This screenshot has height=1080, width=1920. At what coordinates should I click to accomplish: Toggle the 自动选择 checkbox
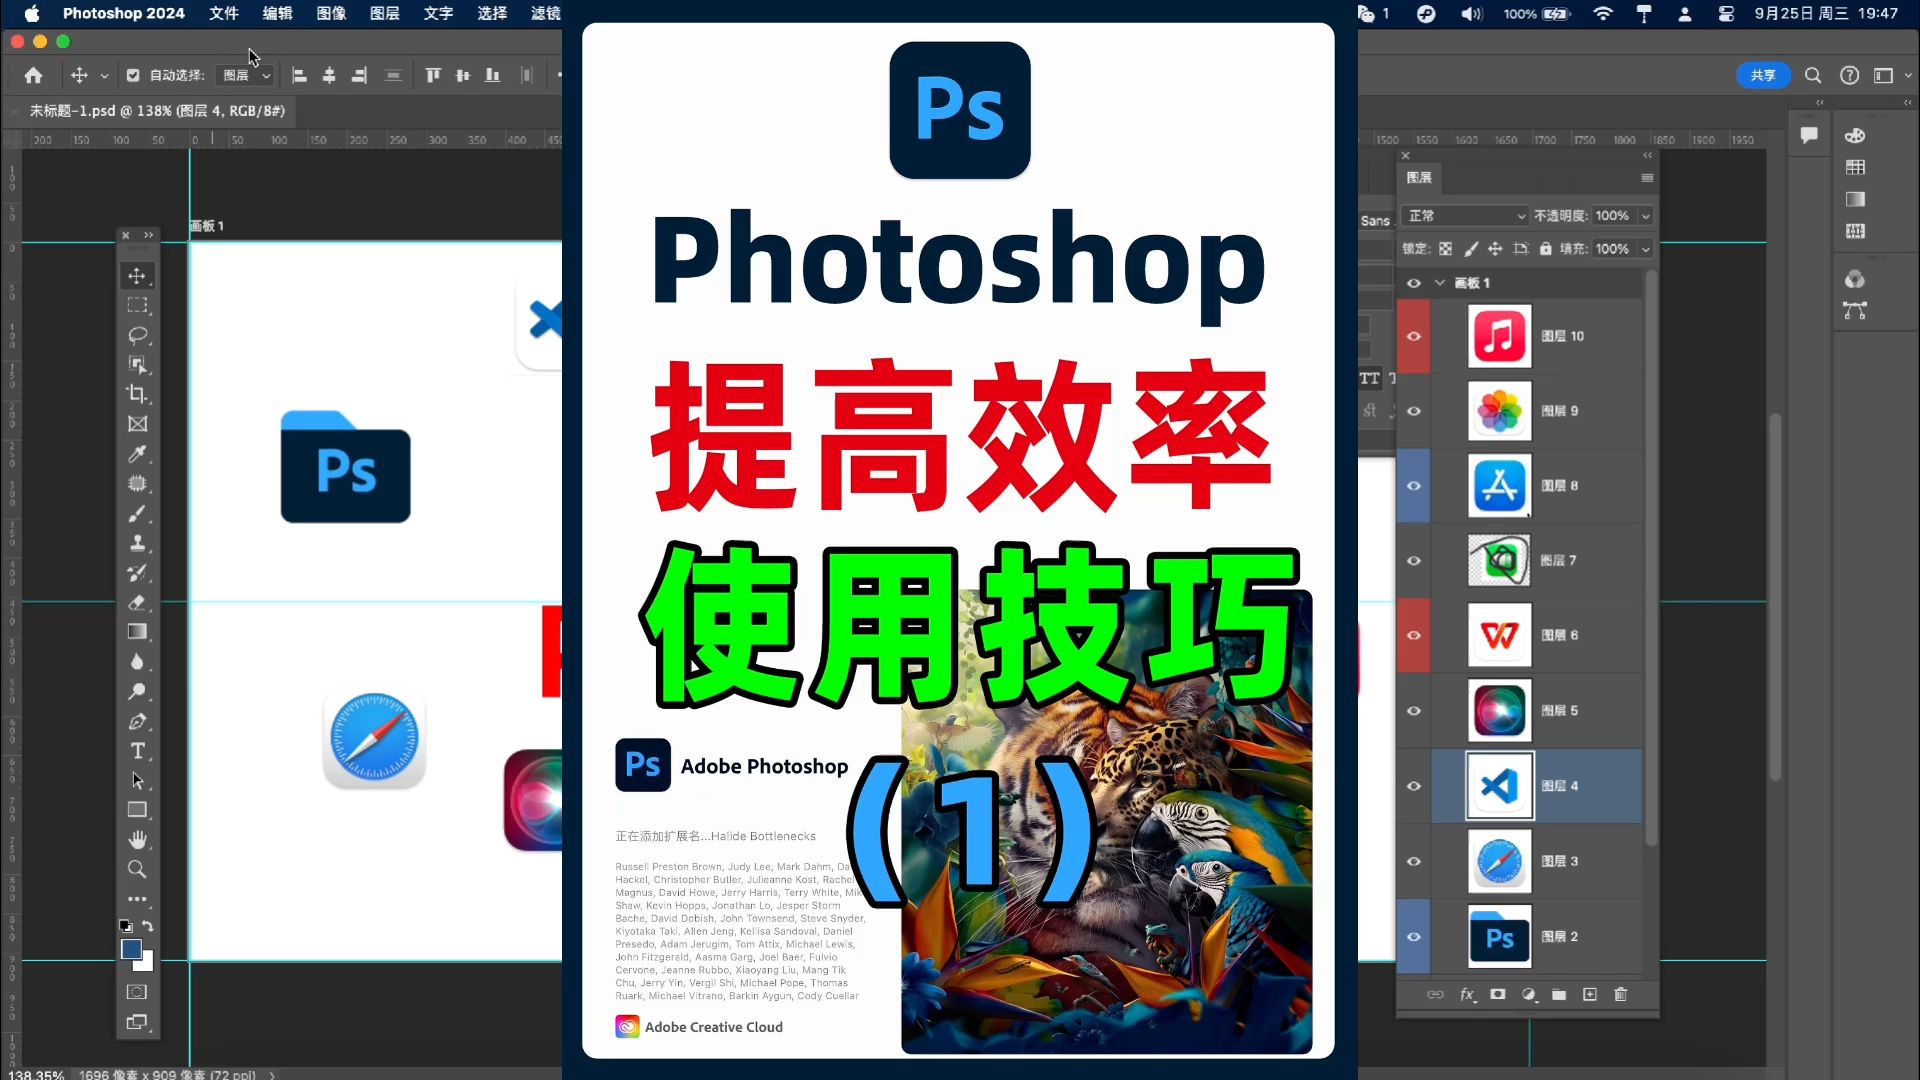[133, 75]
